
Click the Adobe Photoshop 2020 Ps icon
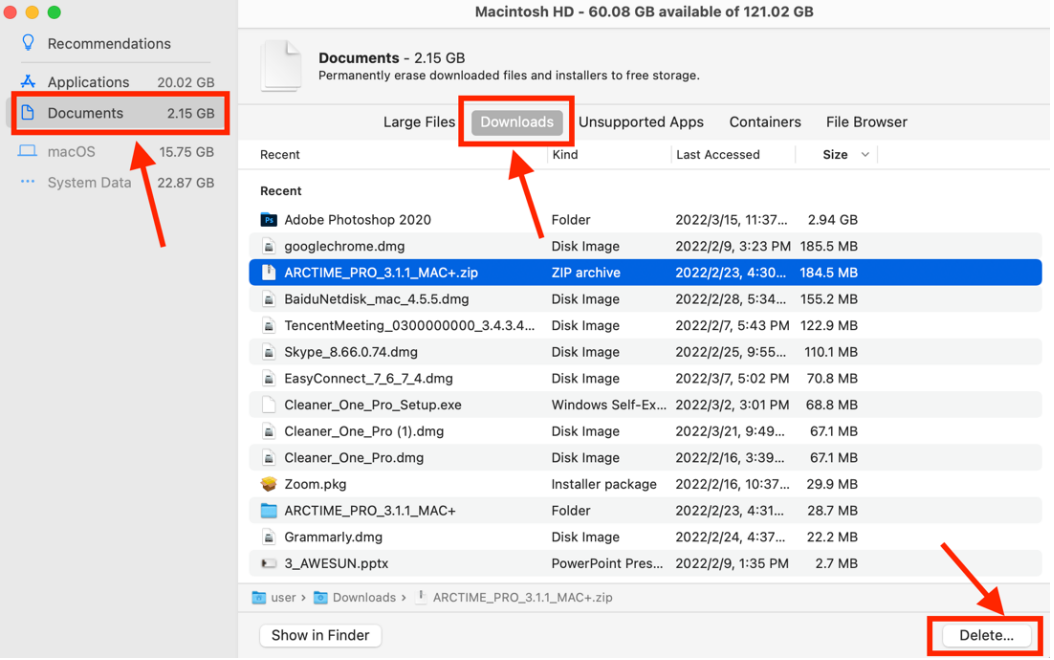[268, 220]
